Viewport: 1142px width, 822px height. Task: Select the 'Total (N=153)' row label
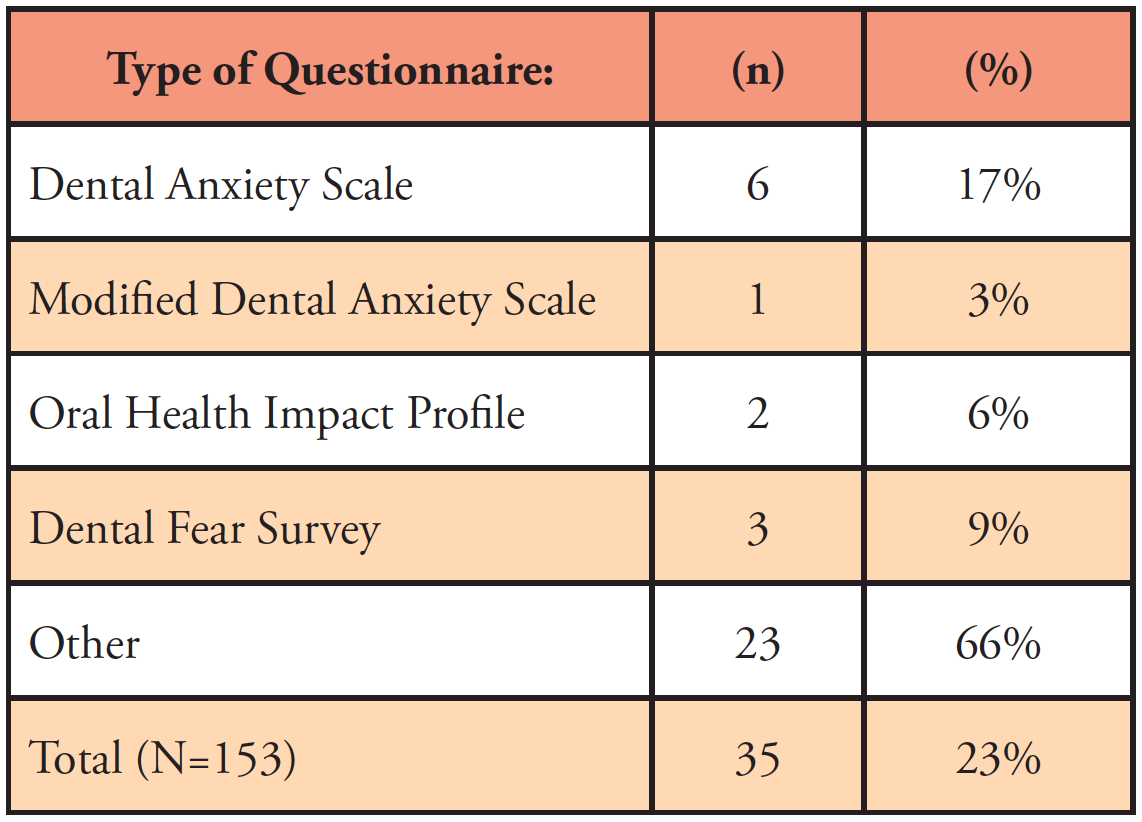(x=163, y=758)
